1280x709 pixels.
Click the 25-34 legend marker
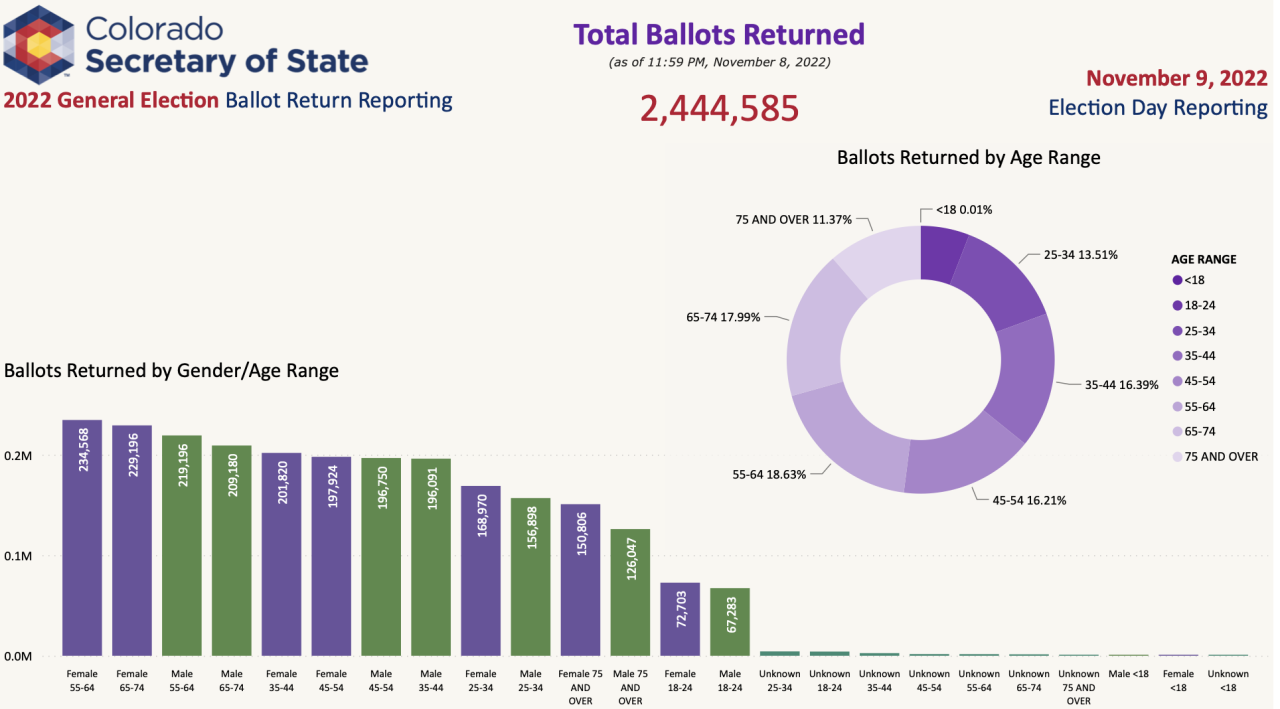[x=1178, y=331]
